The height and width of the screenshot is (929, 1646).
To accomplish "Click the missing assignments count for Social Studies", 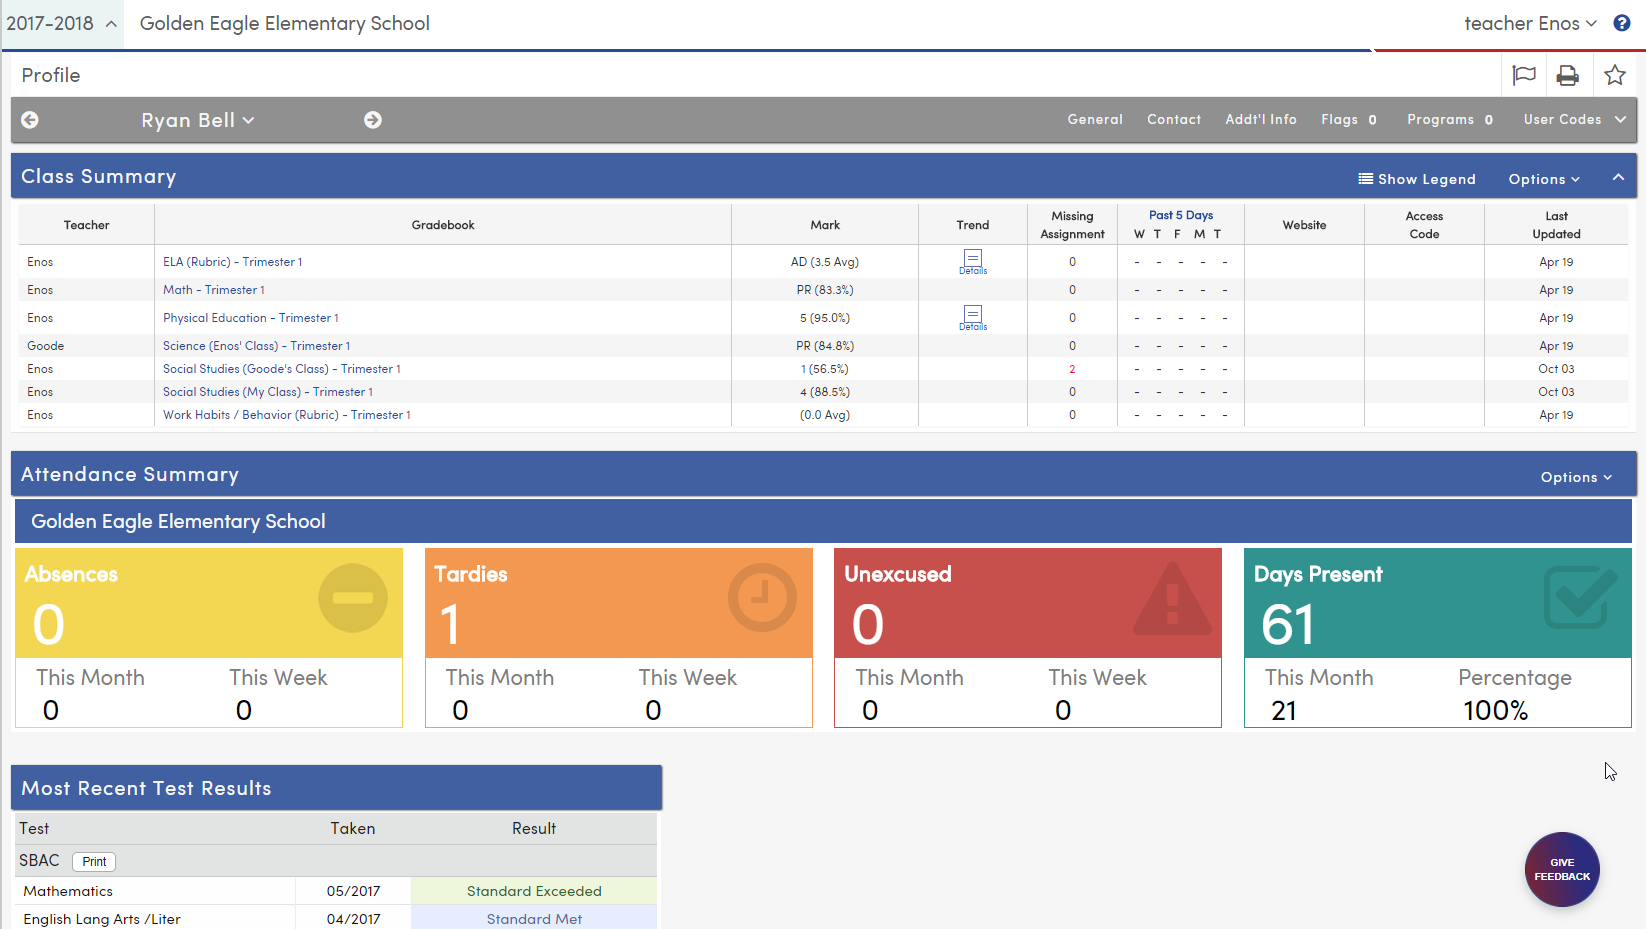I will click(1072, 368).
